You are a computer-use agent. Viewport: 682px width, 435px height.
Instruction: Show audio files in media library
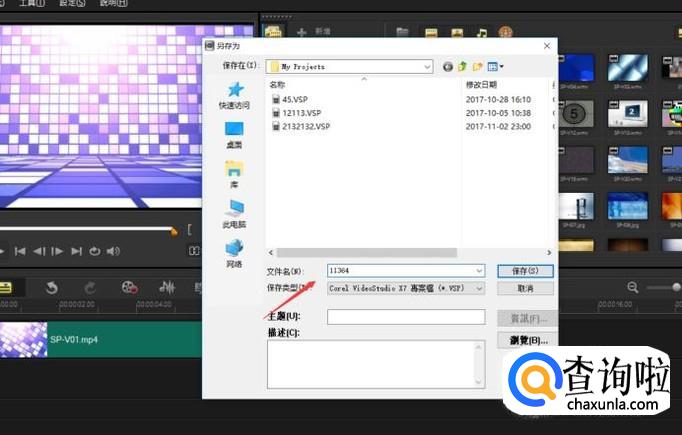[x=482, y=34]
